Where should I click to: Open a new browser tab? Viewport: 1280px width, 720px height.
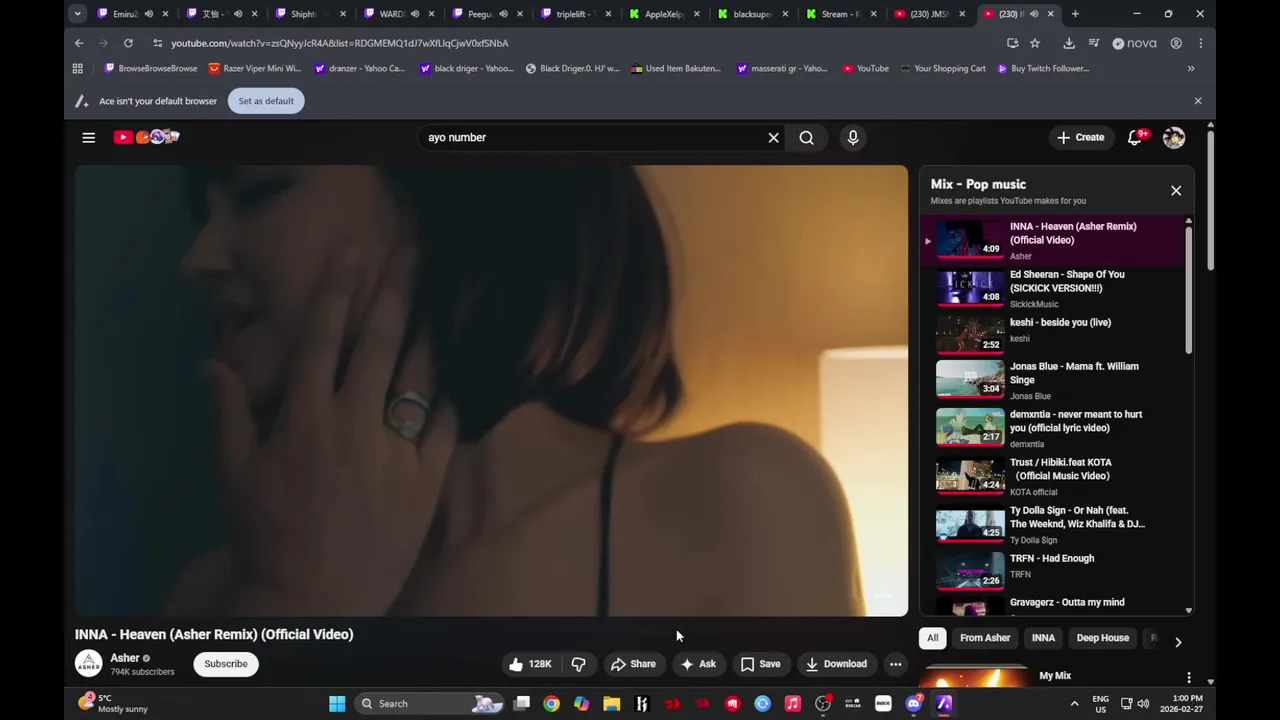tap(1075, 14)
